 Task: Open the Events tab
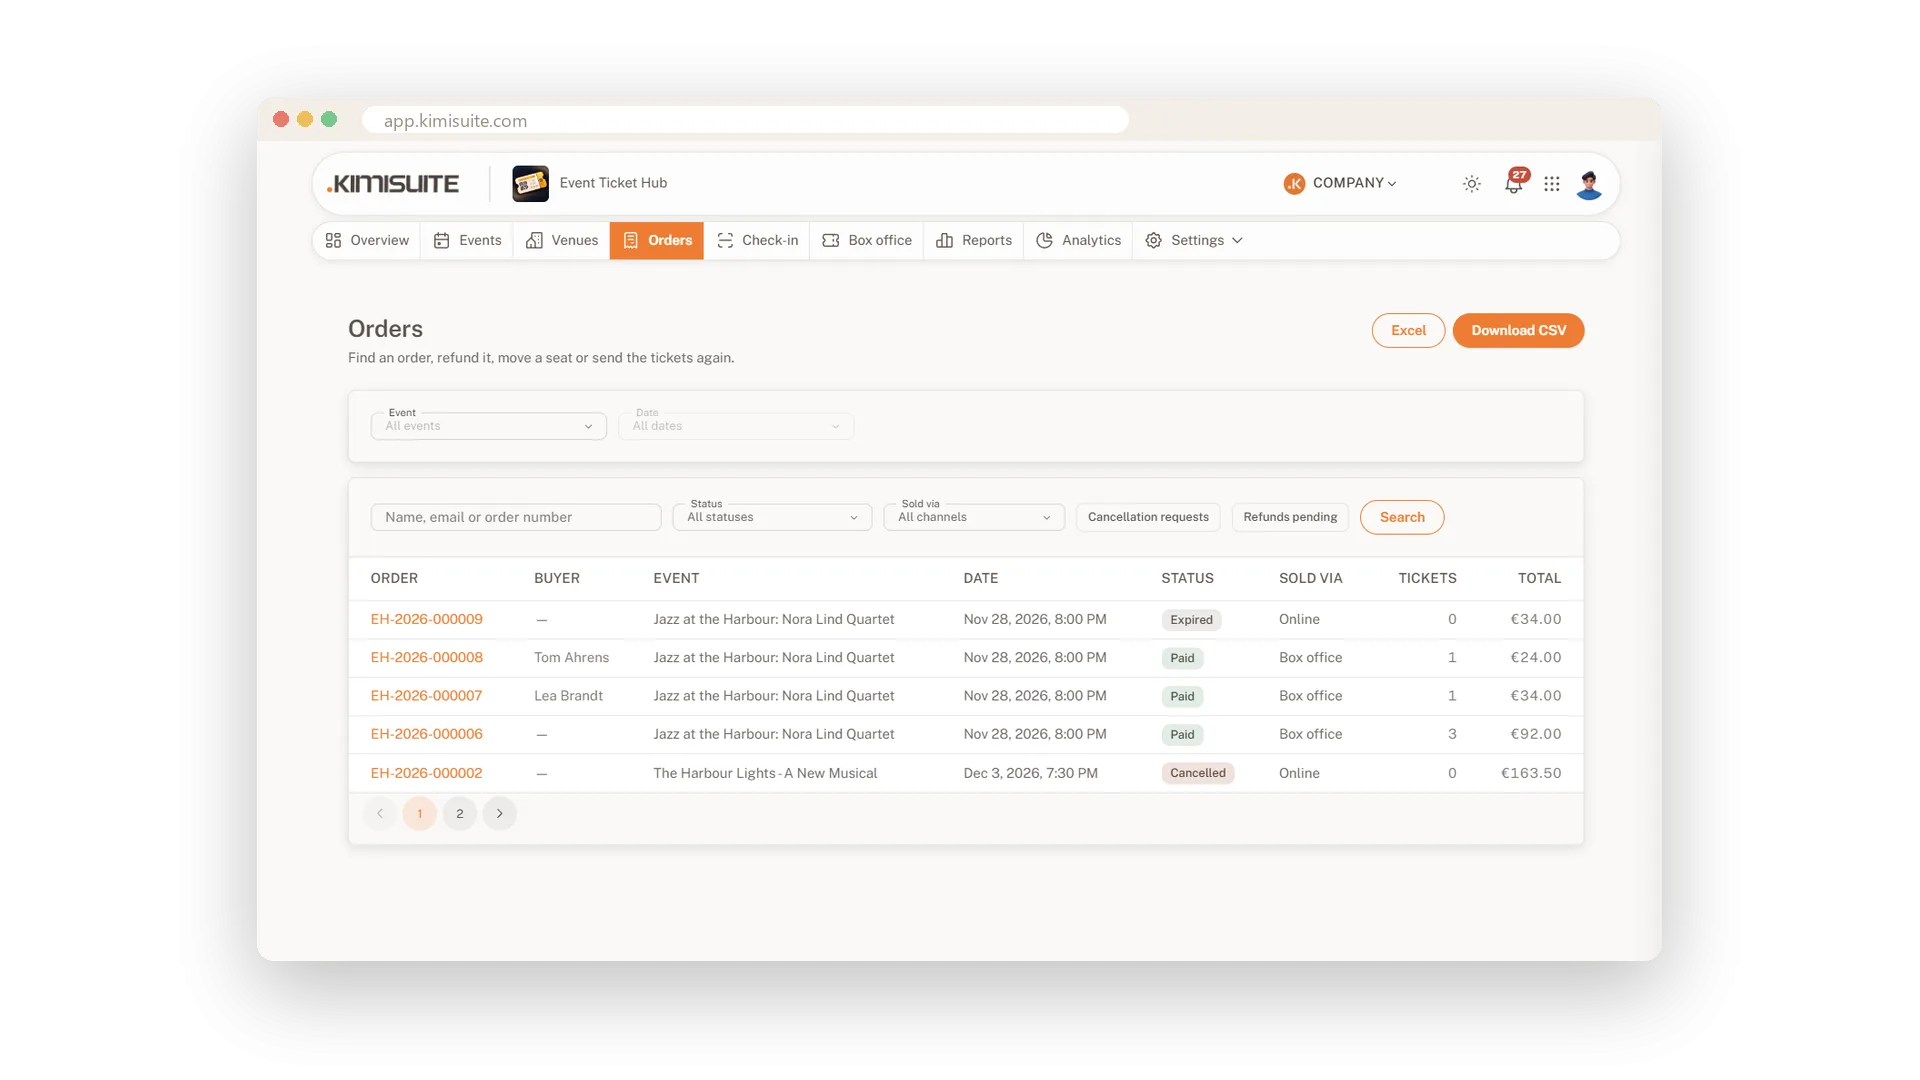point(467,241)
